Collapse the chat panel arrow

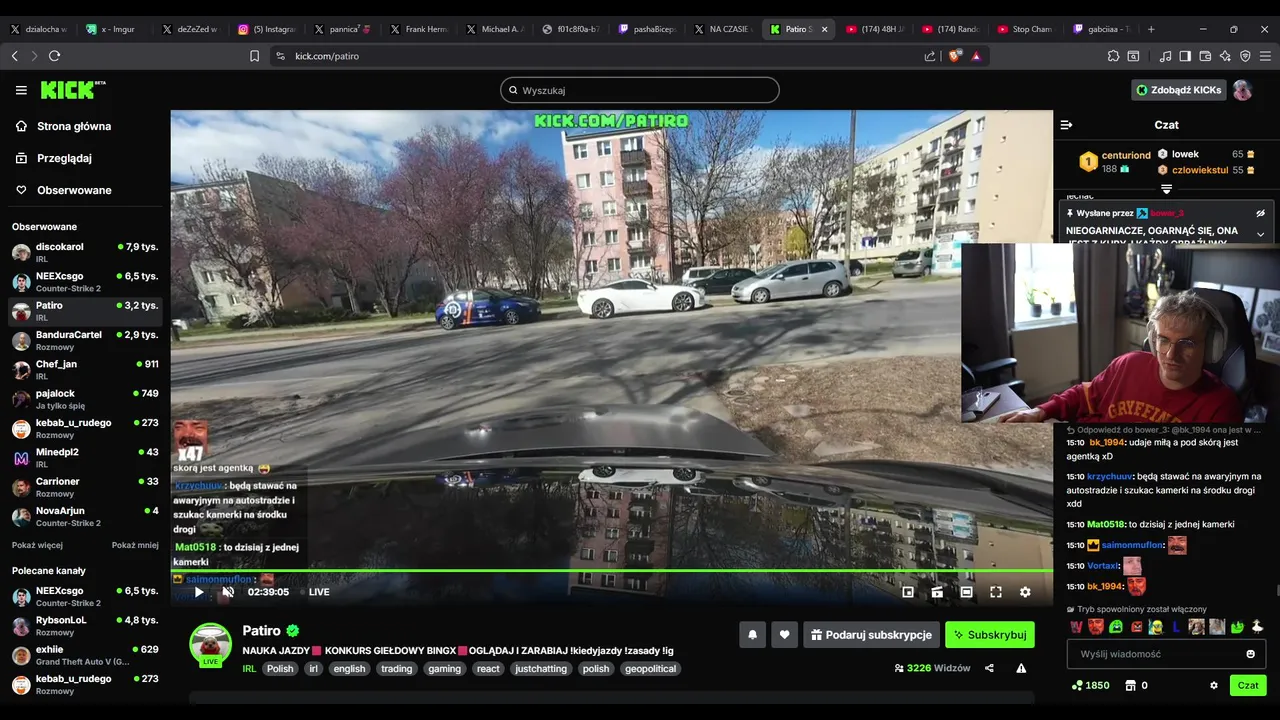click(1066, 125)
